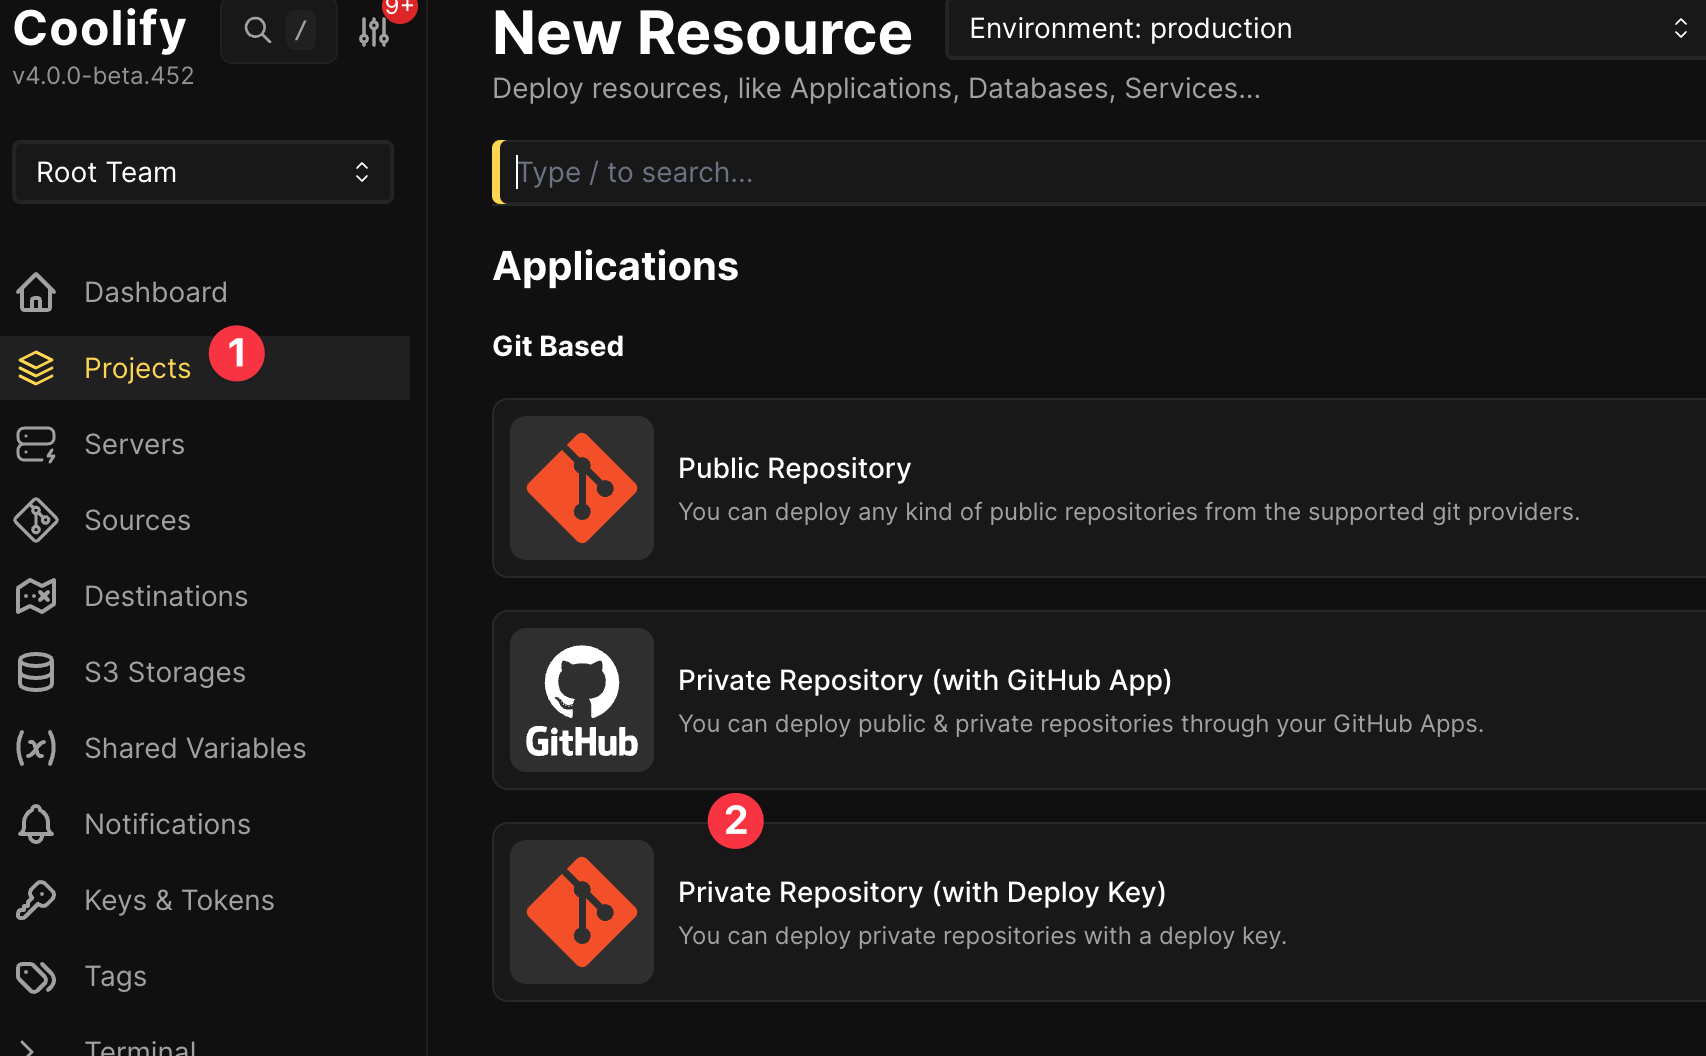This screenshot has height=1056, width=1706.
Task: Choose Private Repository with GitHub App
Action: 1098,700
